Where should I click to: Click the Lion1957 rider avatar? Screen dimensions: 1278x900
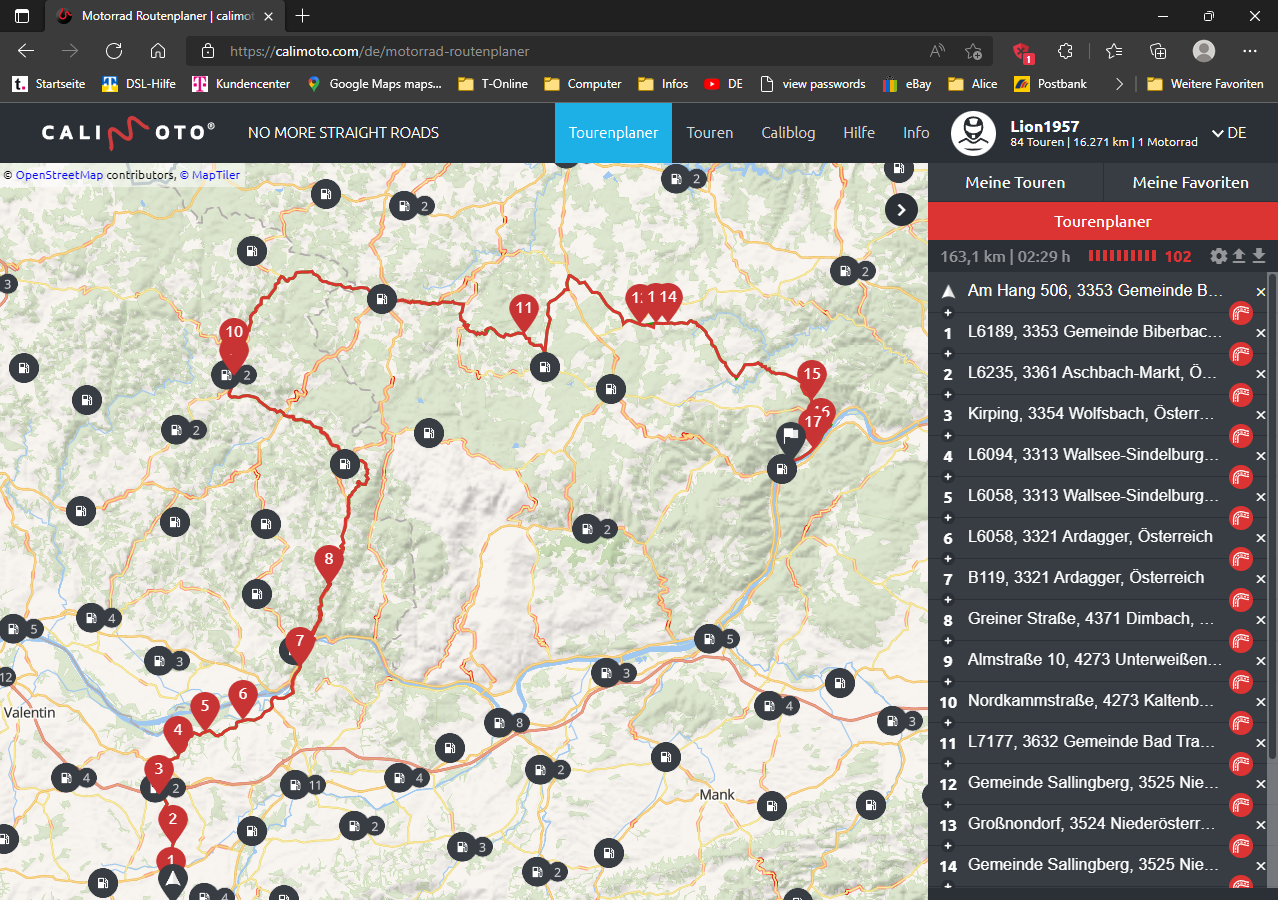[972, 134]
